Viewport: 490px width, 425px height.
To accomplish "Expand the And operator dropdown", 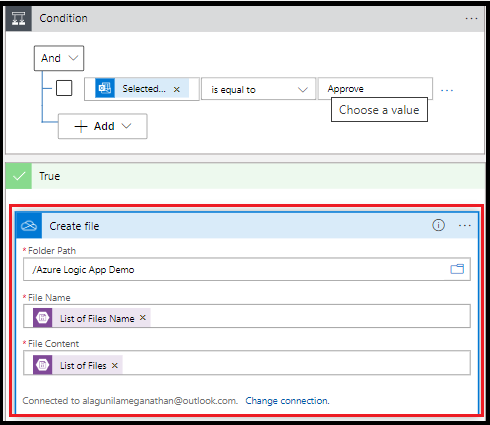I will (59, 58).
